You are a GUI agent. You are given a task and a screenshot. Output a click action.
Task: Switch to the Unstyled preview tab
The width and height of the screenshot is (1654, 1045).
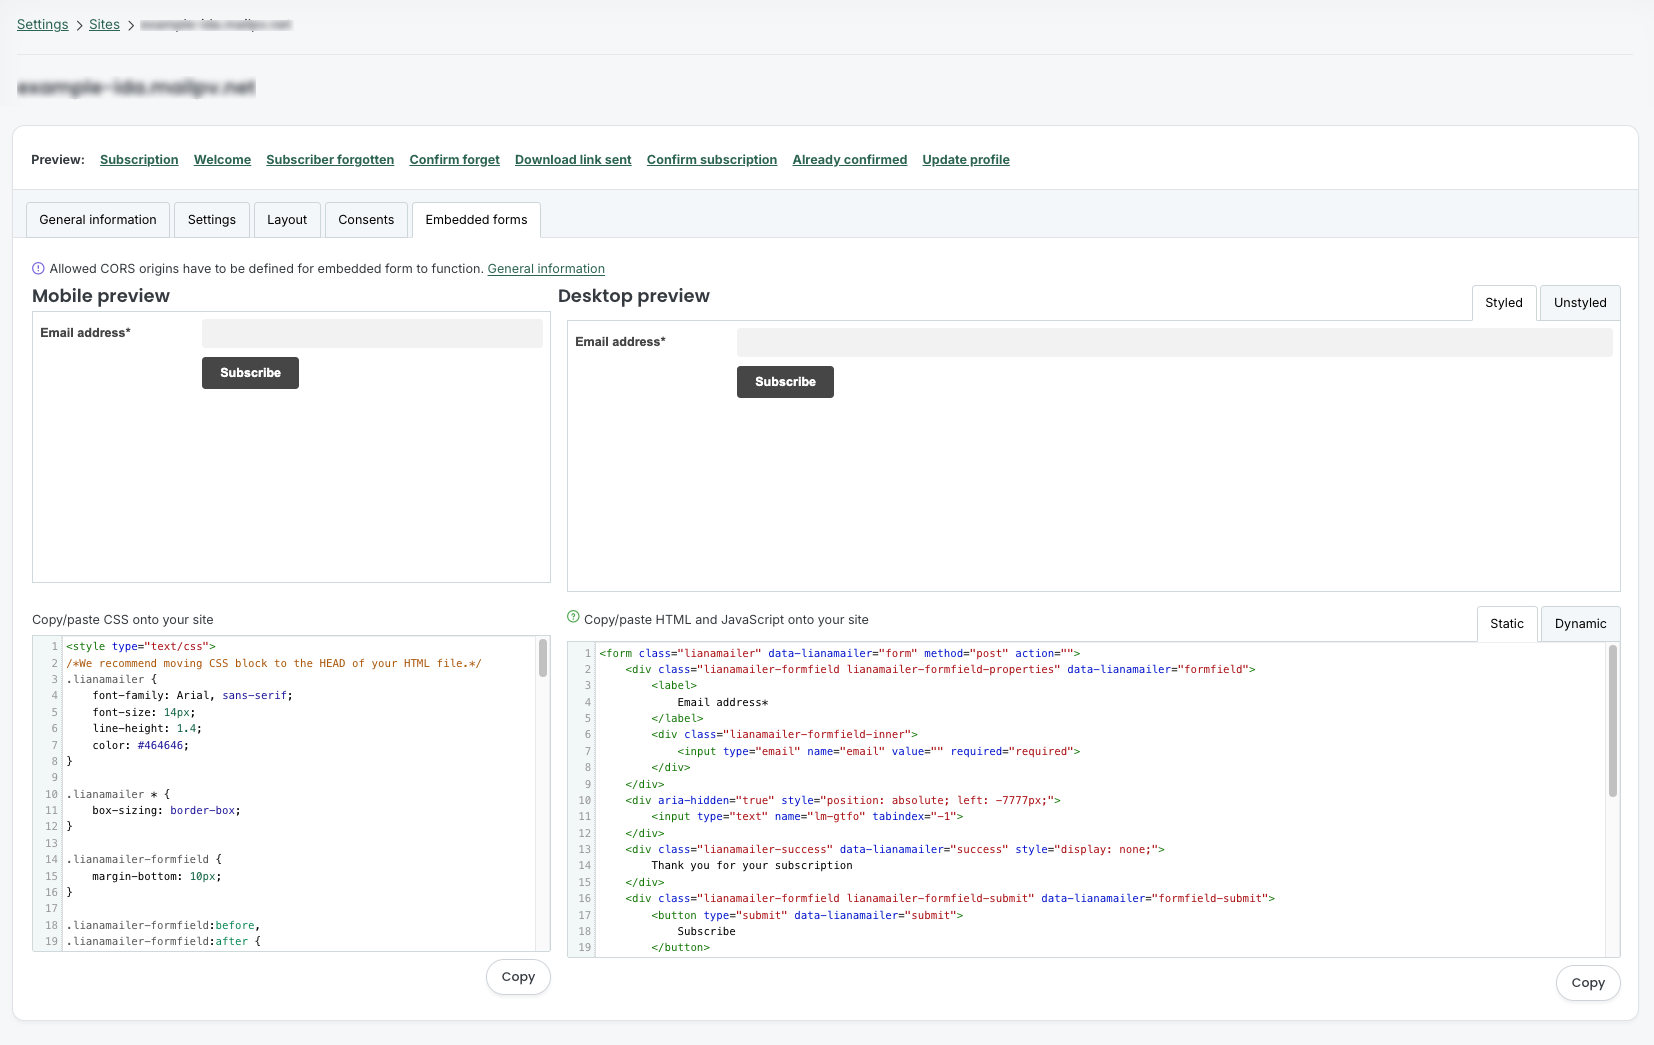coord(1580,303)
